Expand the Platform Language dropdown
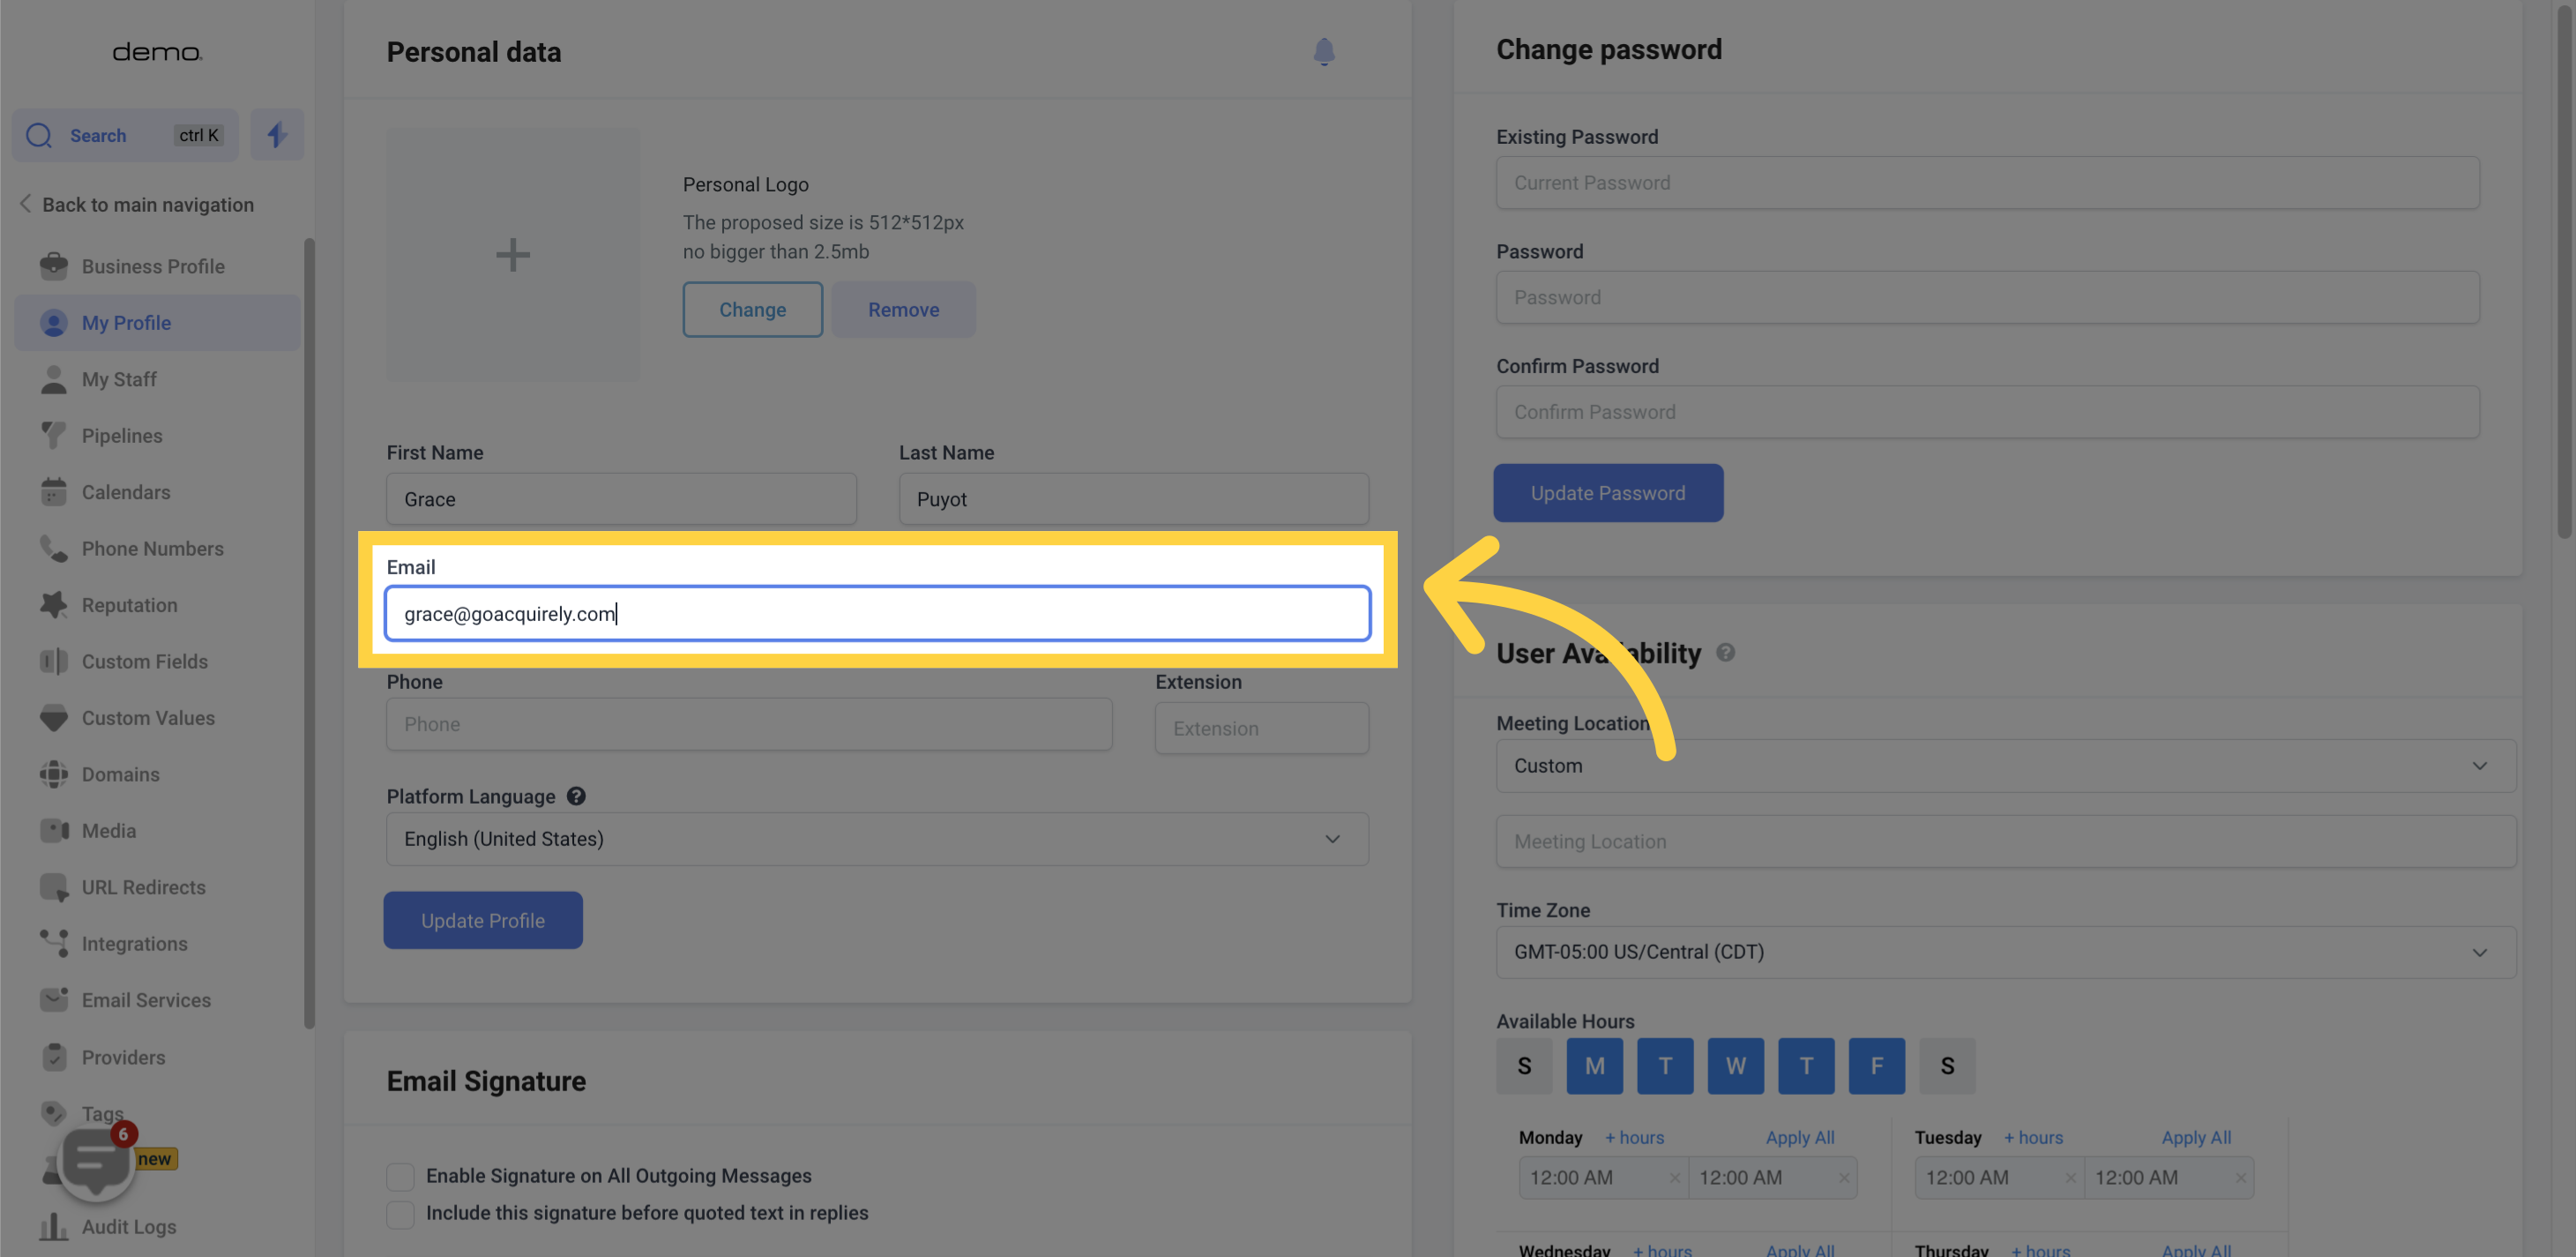The width and height of the screenshot is (2576, 1257). pyautogui.click(x=877, y=838)
